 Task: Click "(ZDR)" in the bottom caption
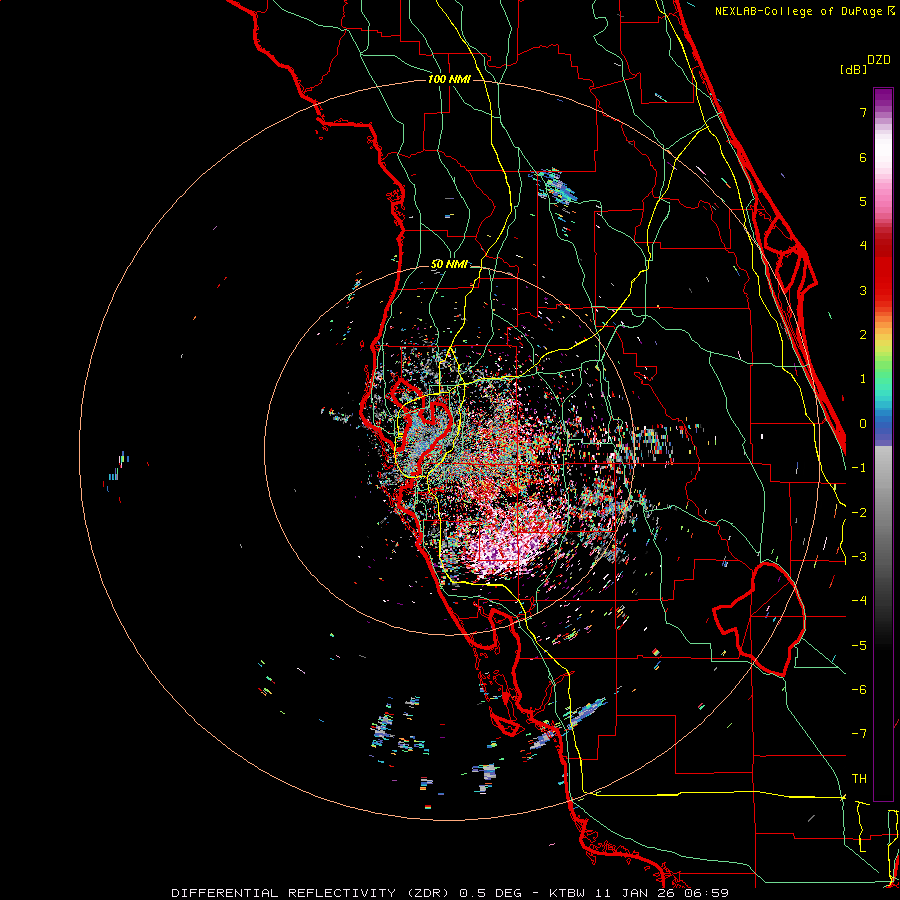pyautogui.click(x=428, y=893)
